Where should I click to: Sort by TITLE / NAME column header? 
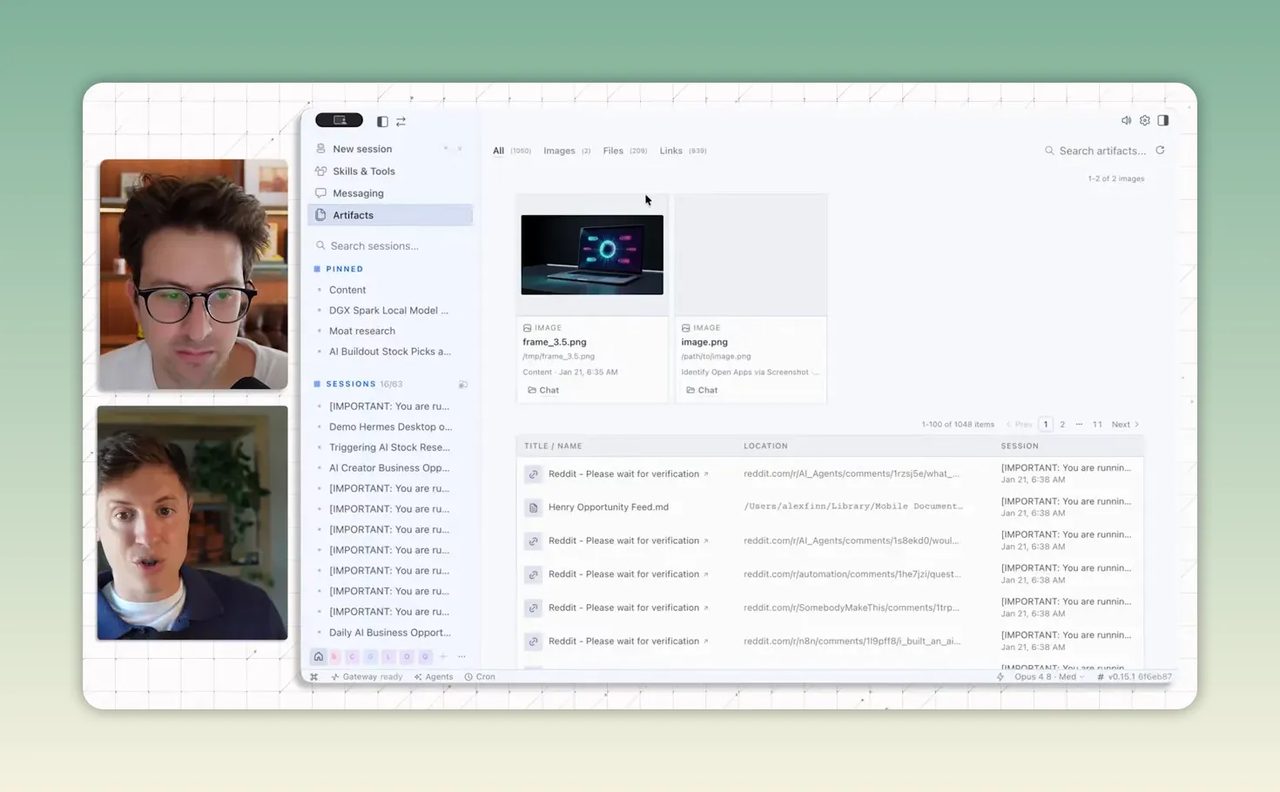click(x=553, y=446)
